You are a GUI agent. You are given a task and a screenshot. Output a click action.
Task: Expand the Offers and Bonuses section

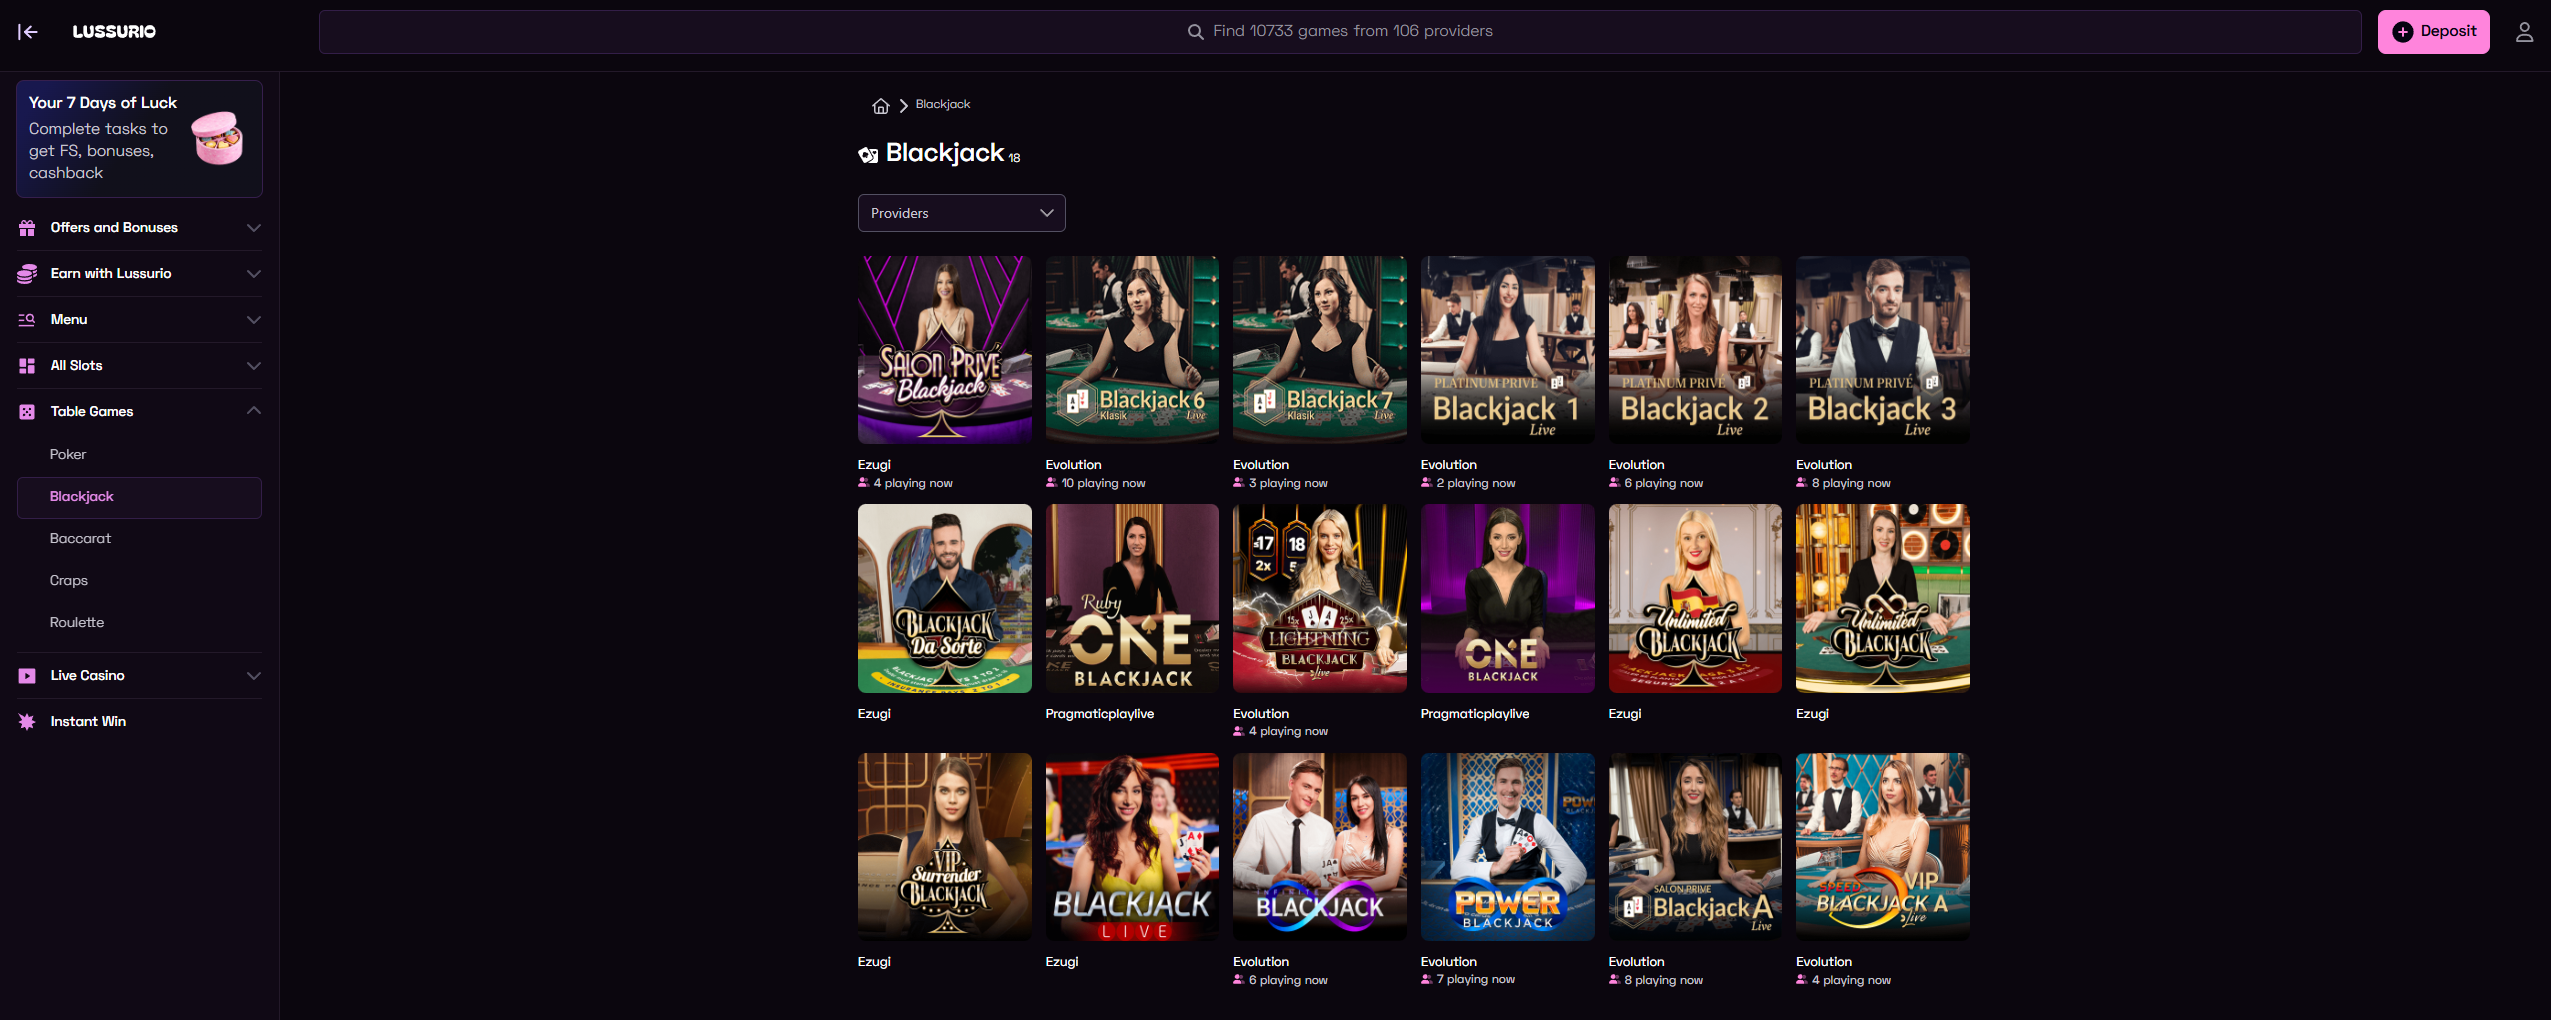click(254, 228)
